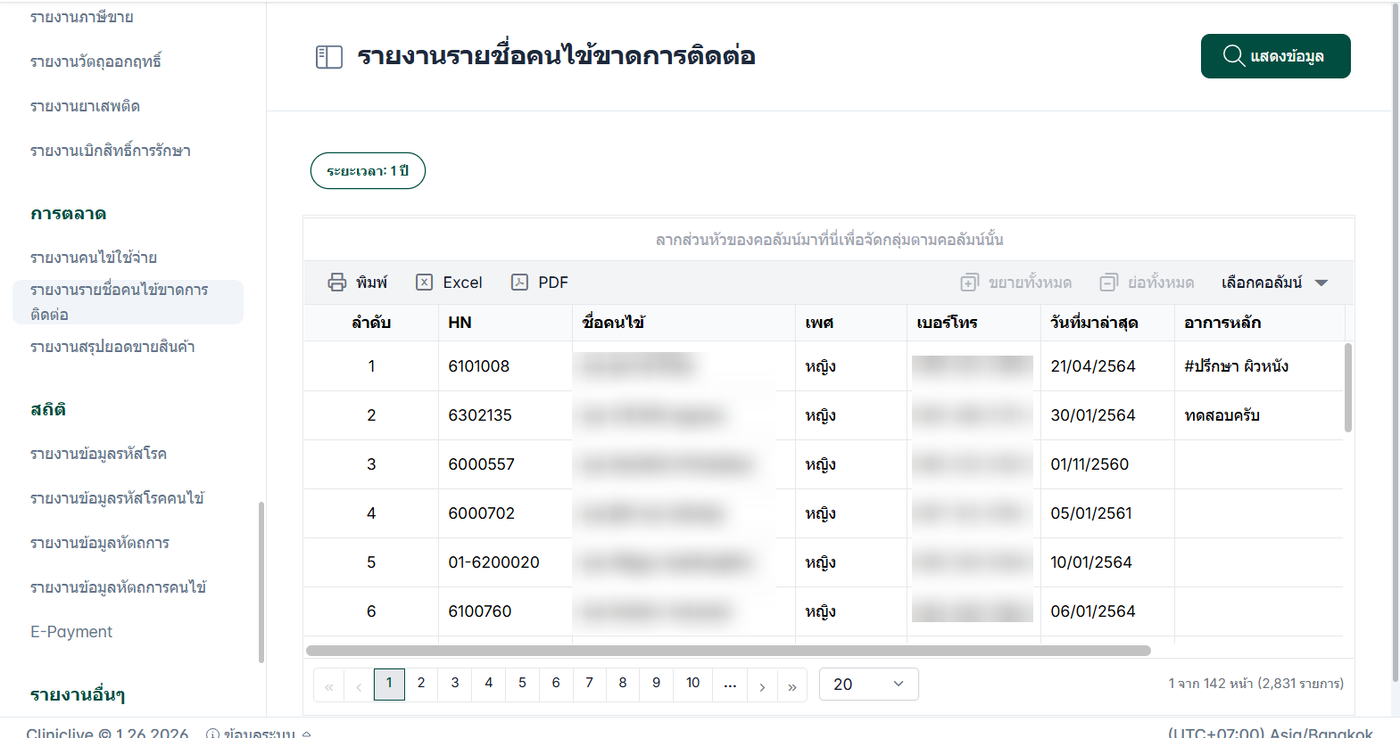
Task: Go to page 5 of the results
Action: (x=522, y=684)
